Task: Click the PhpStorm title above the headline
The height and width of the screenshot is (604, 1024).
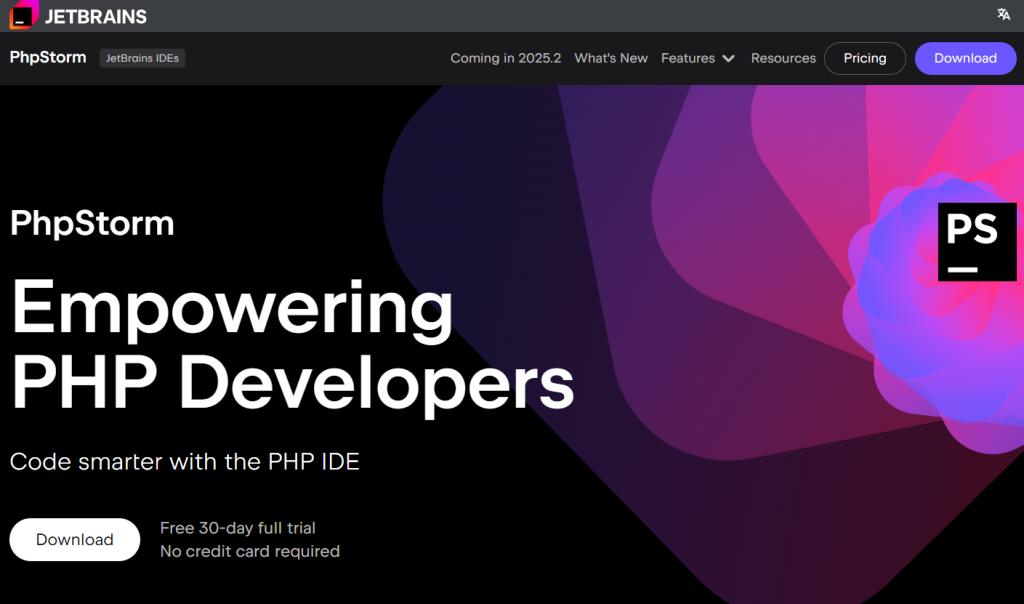Action: (92, 222)
